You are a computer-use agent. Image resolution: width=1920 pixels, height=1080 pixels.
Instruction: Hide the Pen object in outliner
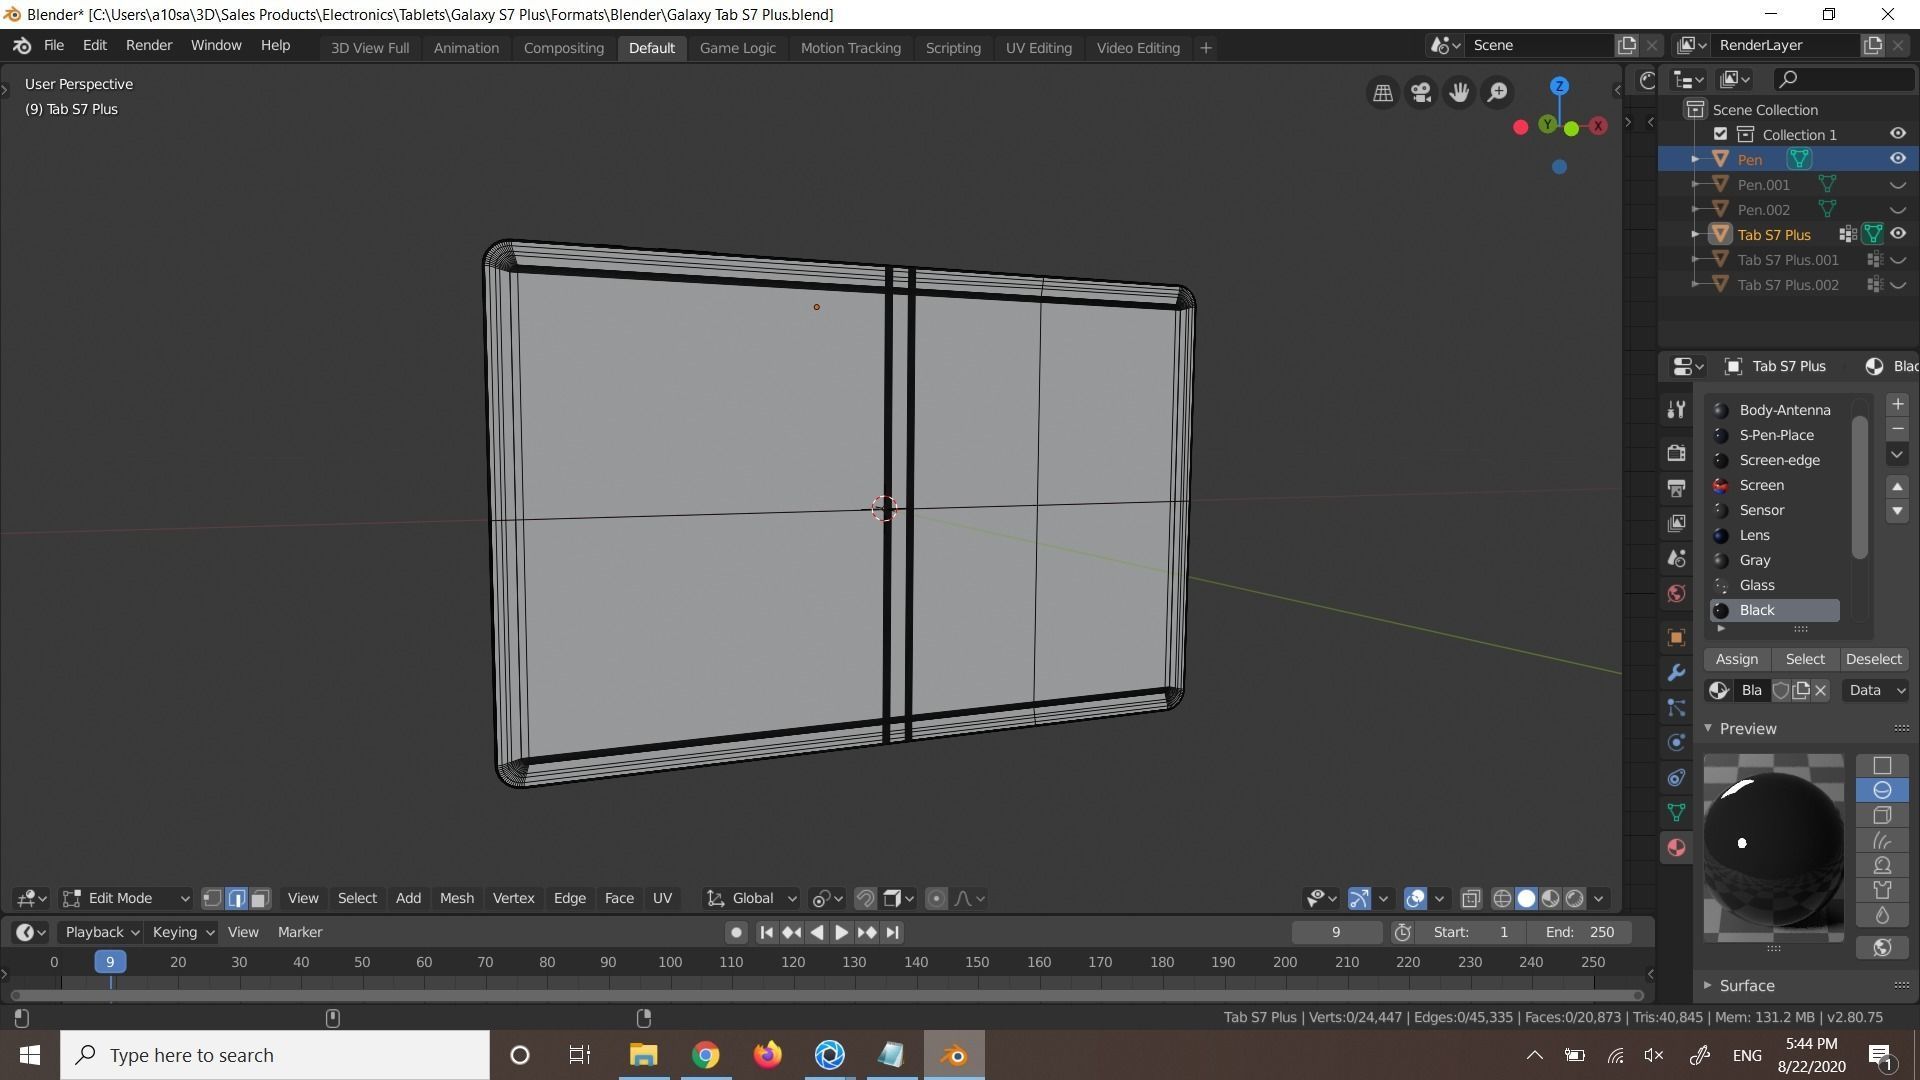click(x=1897, y=159)
